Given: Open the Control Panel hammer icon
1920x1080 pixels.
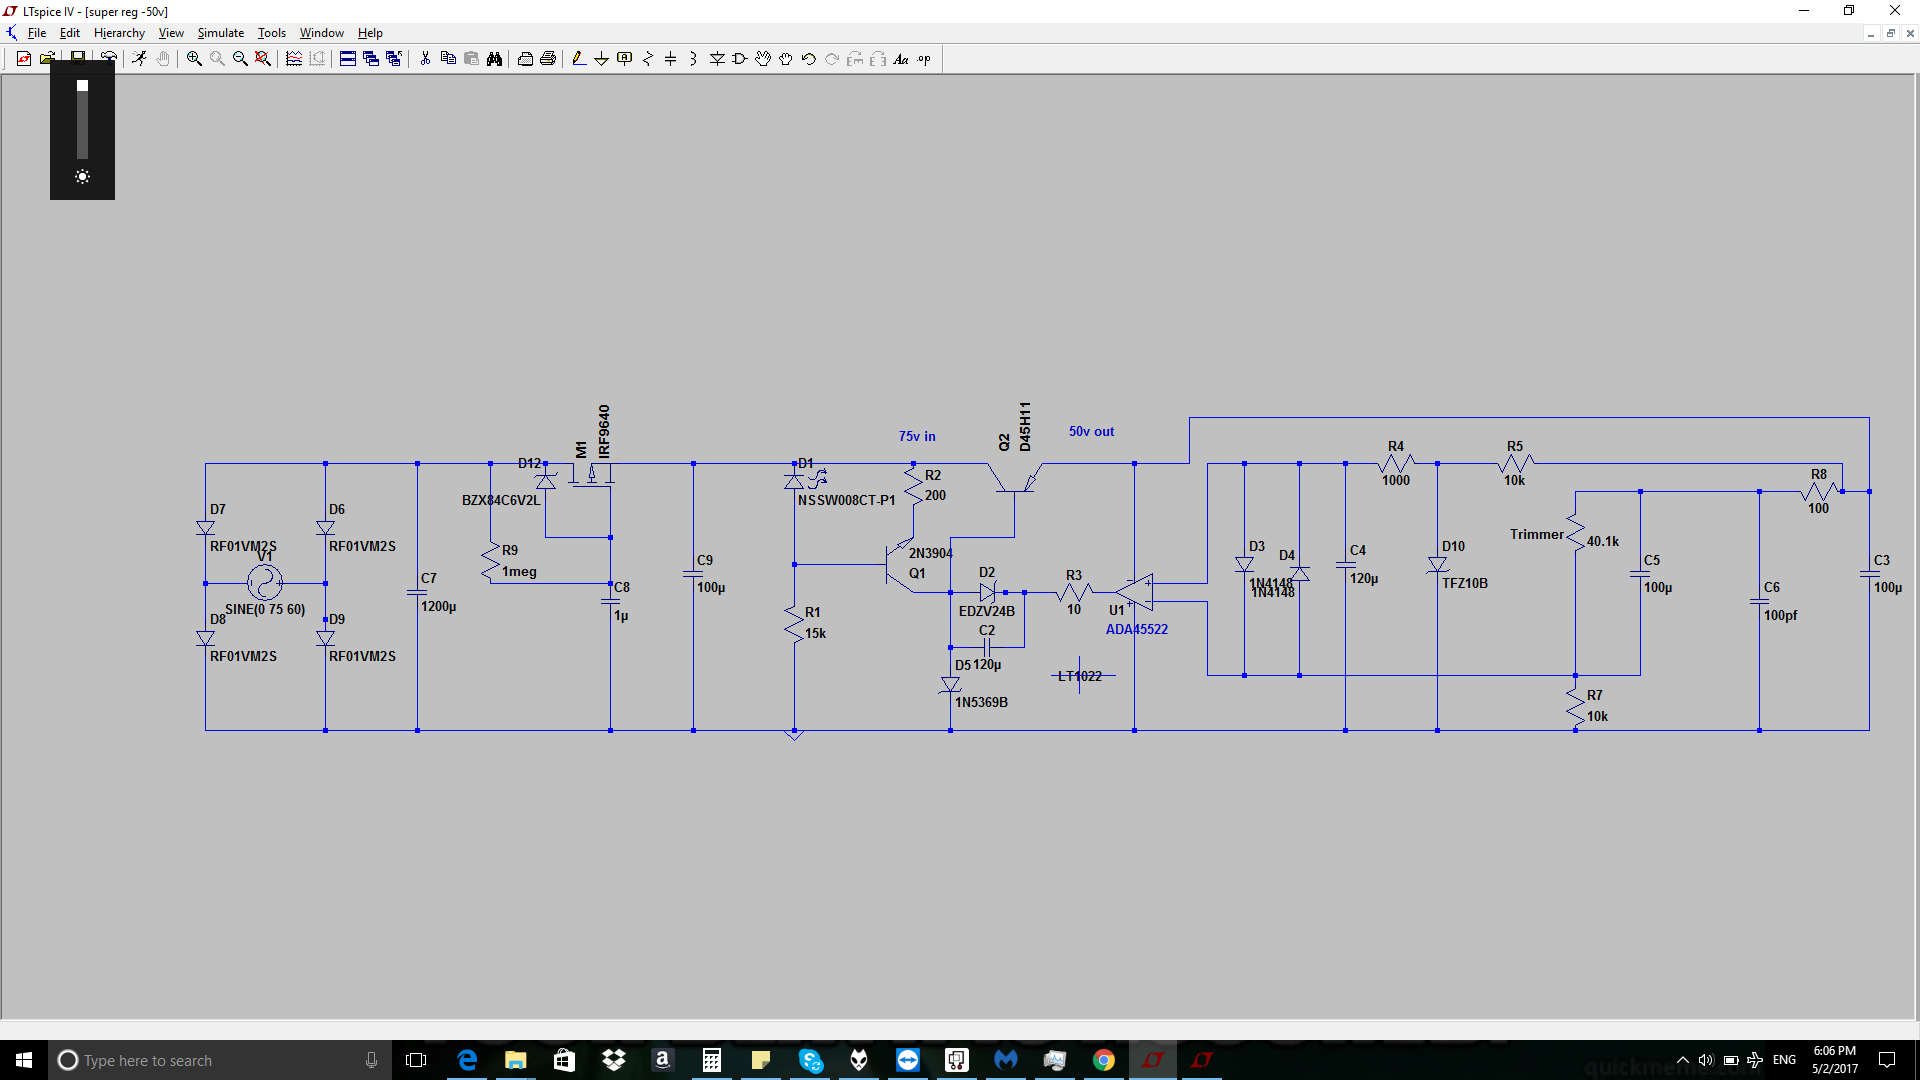Looking at the screenshot, I should point(109,59).
